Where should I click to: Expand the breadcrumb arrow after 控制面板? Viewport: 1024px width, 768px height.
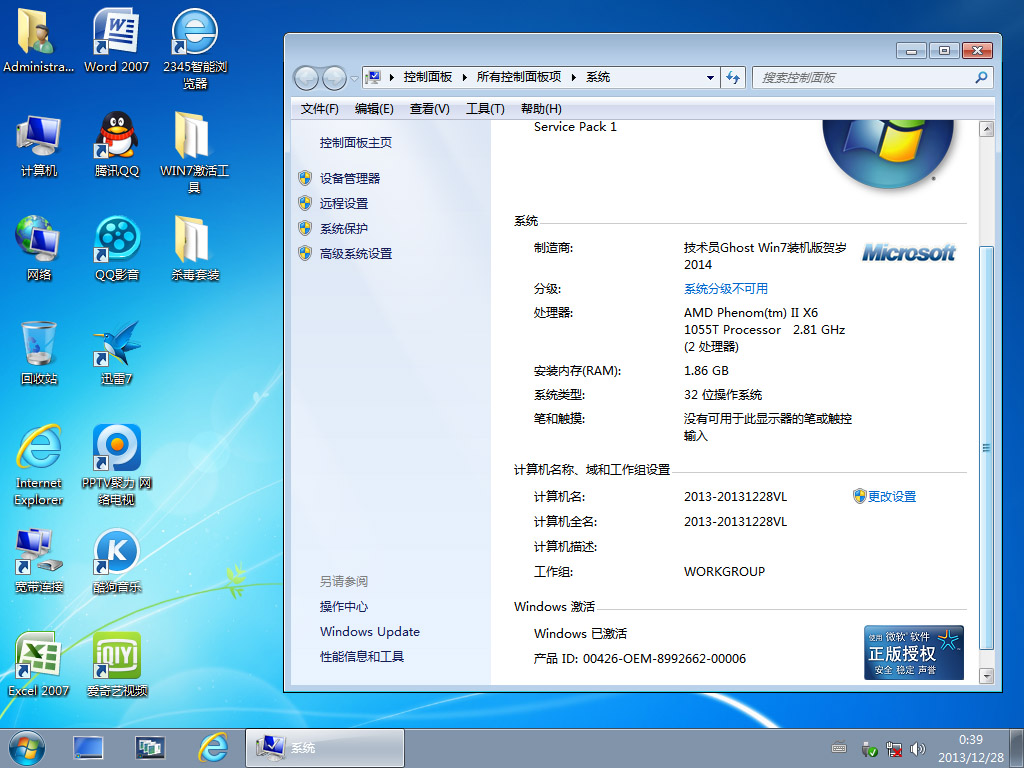(x=464, y=78)
